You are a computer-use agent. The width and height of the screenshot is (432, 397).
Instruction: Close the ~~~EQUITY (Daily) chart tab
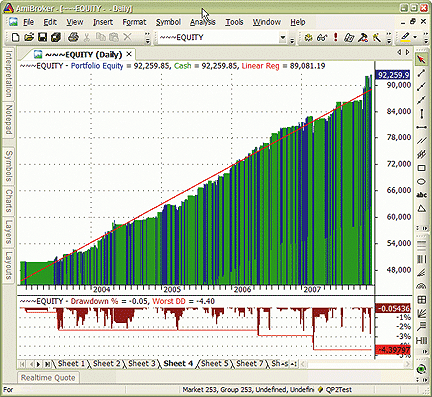129,54
